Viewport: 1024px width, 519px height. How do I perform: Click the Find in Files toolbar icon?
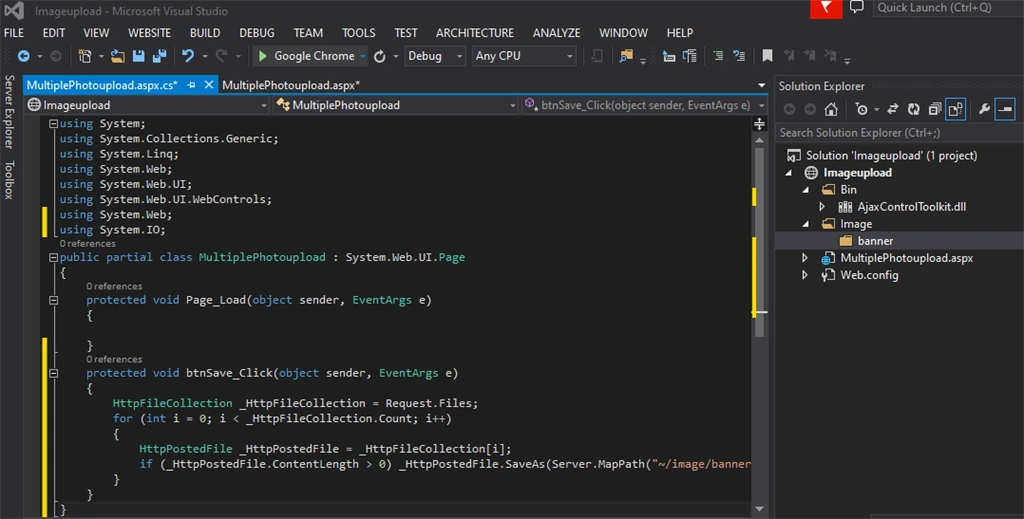(x=626, y=56)
